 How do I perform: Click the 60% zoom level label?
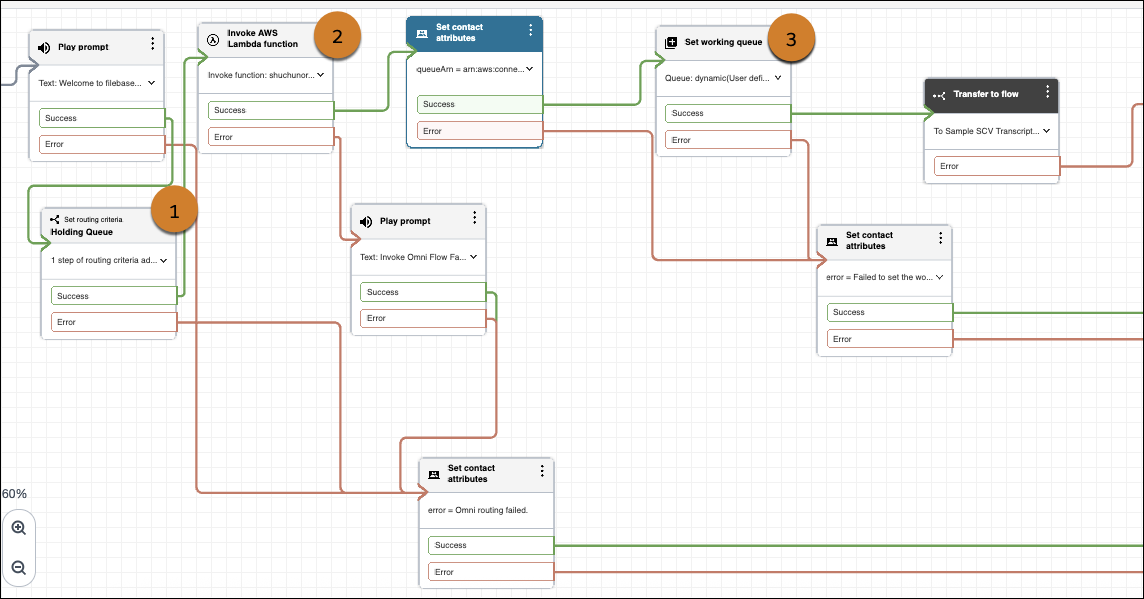click(x=14, y=494)
